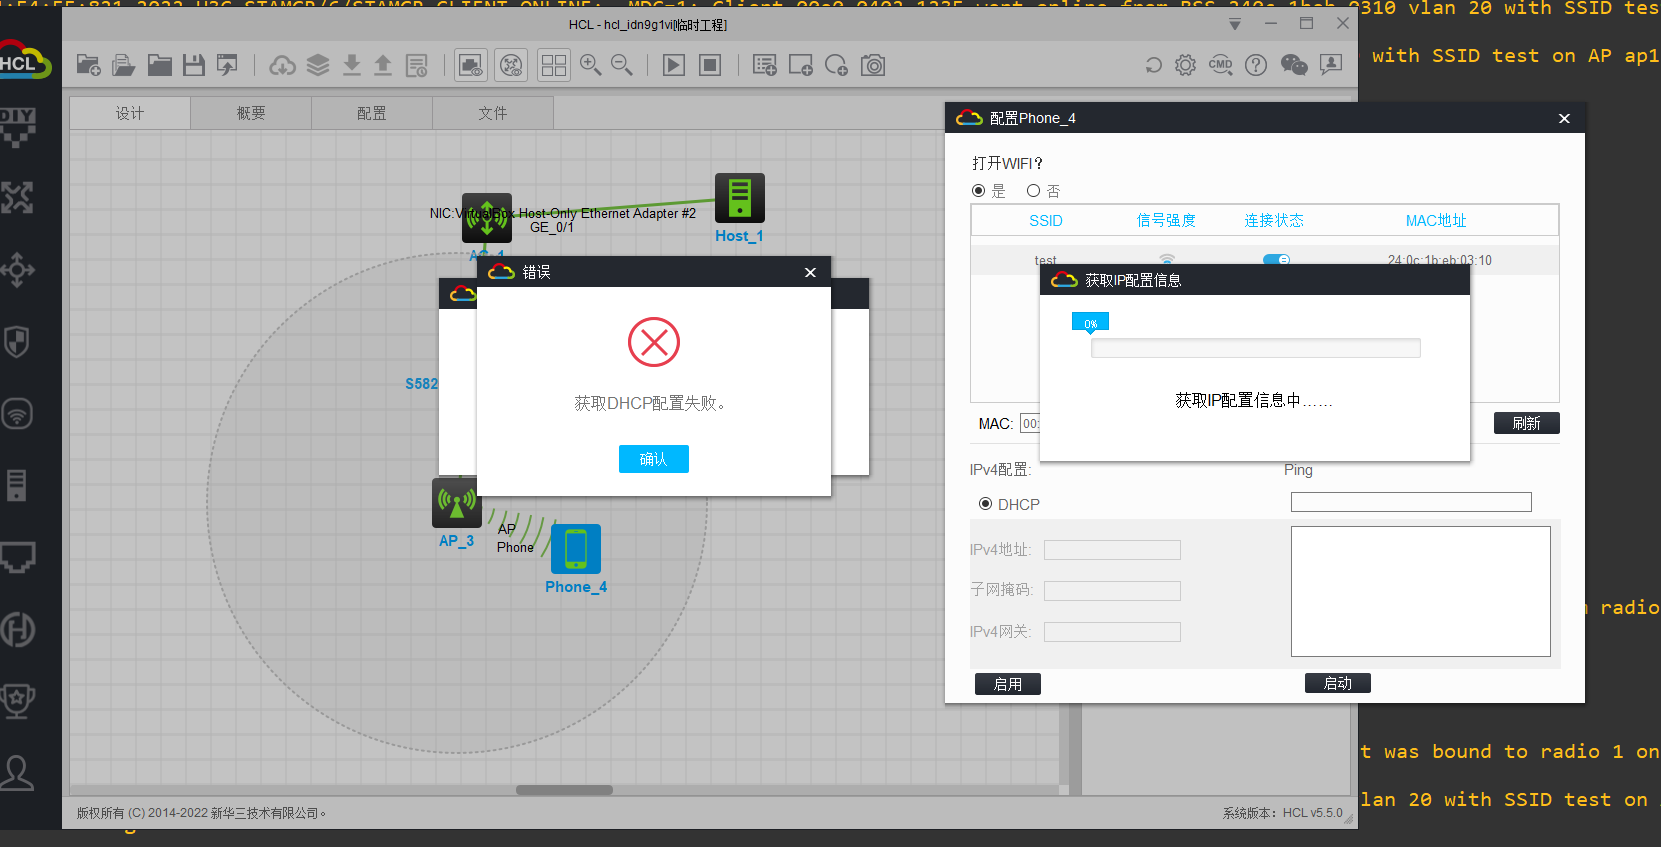Click the add rectangle shape icon
The image size is (1661, 847).
[x=801, y=66]
